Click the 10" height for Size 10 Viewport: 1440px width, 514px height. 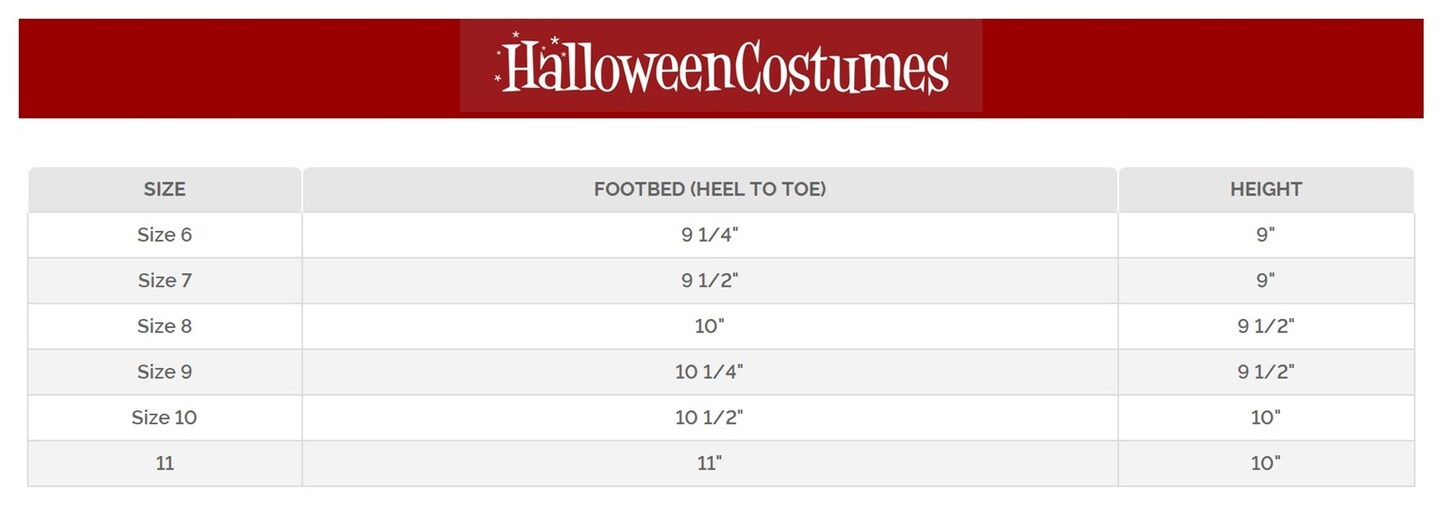[1266, 417]
